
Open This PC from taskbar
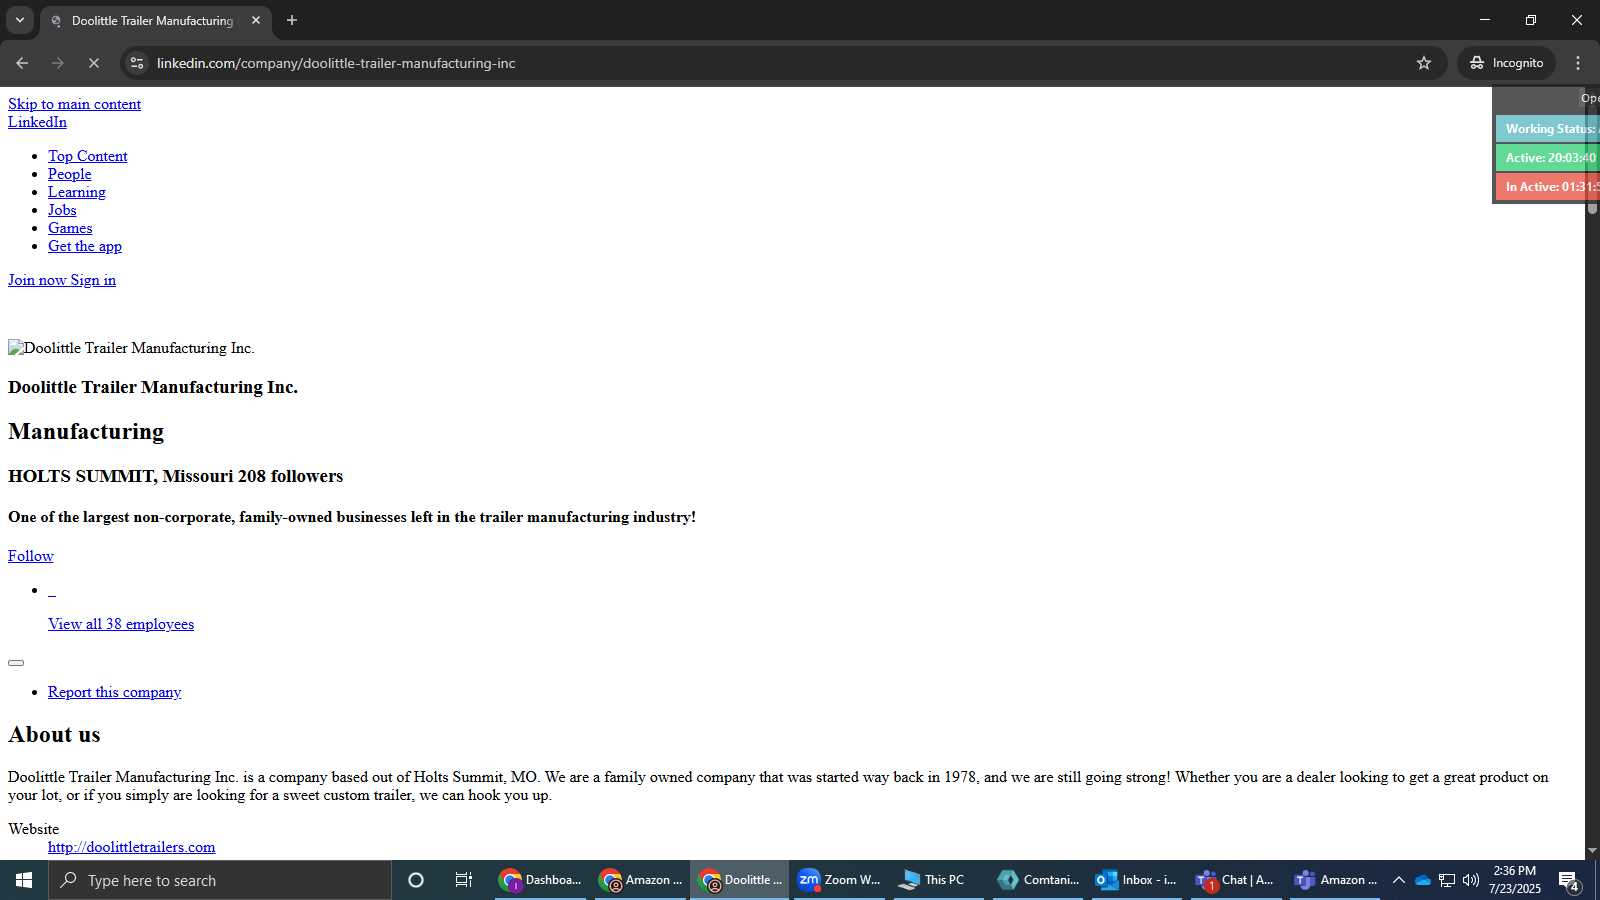tap(938, 880)
